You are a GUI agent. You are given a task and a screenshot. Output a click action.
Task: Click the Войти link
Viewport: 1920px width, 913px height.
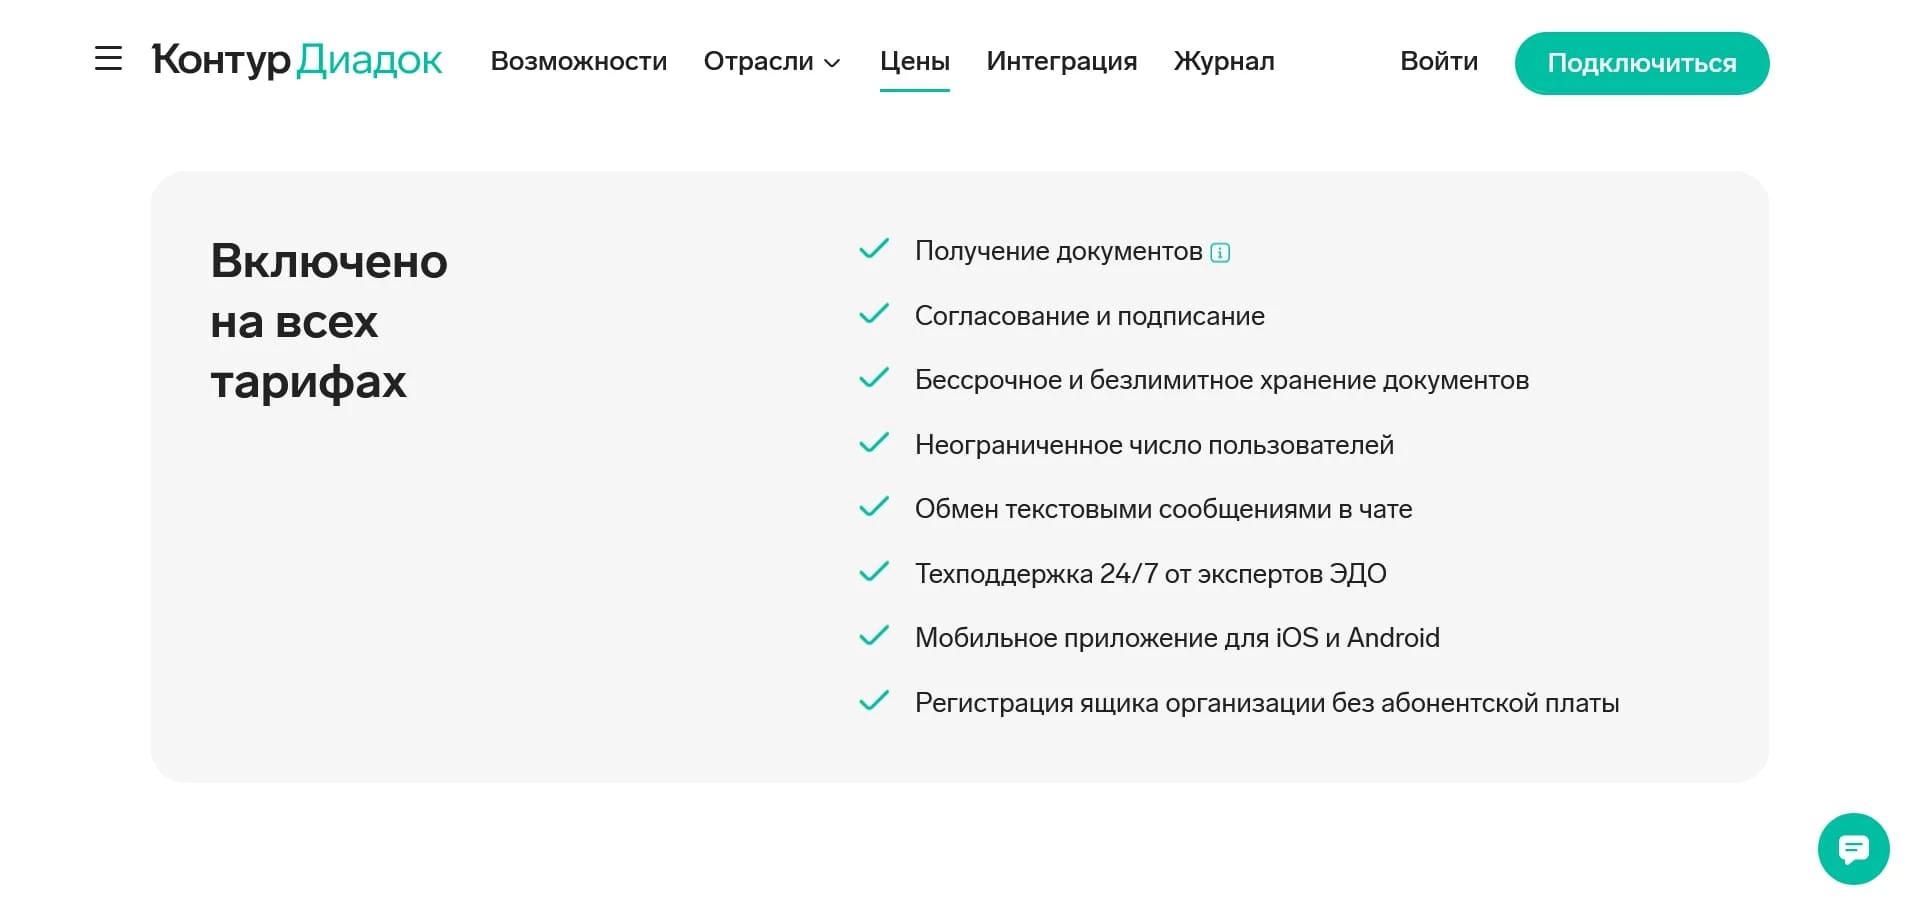[1439, 62]
